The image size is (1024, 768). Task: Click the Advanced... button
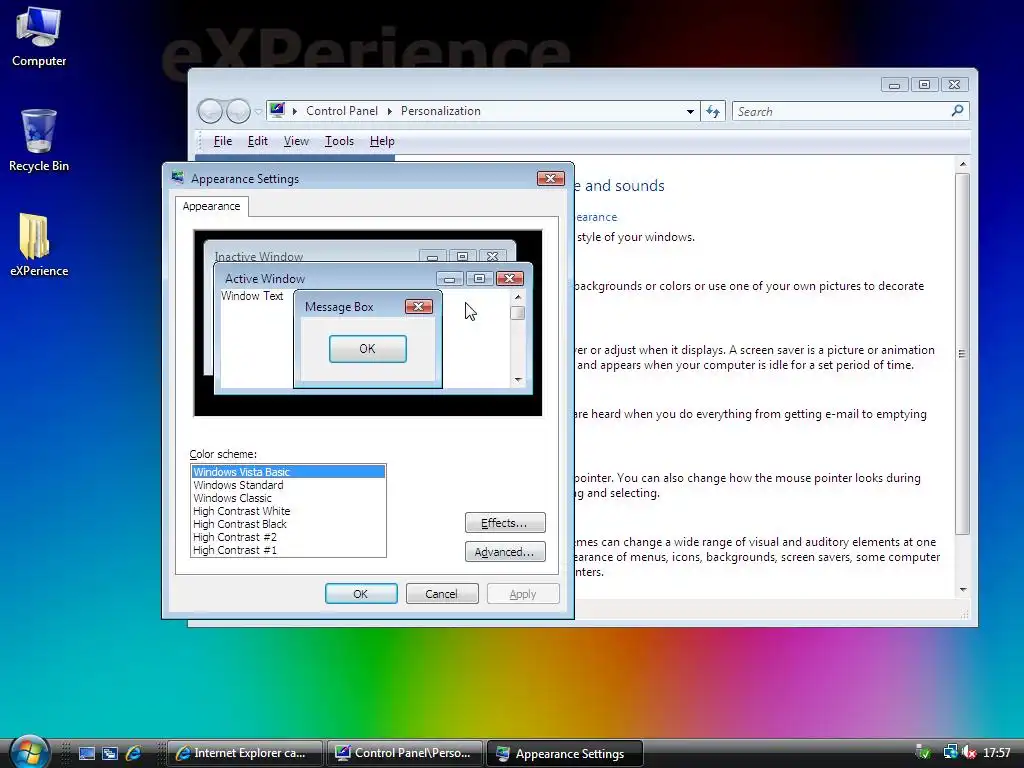(505, 552)
